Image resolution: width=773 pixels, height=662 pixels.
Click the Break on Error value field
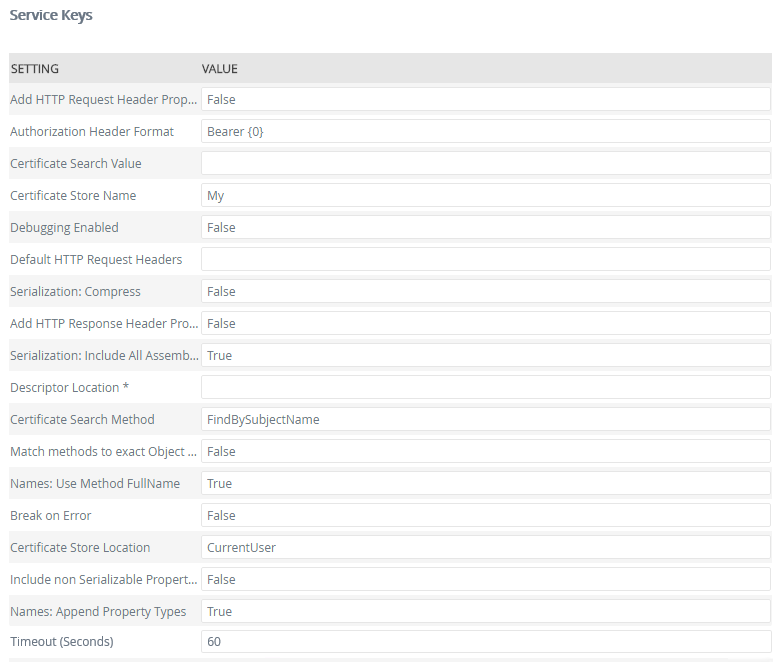point(486,516)
